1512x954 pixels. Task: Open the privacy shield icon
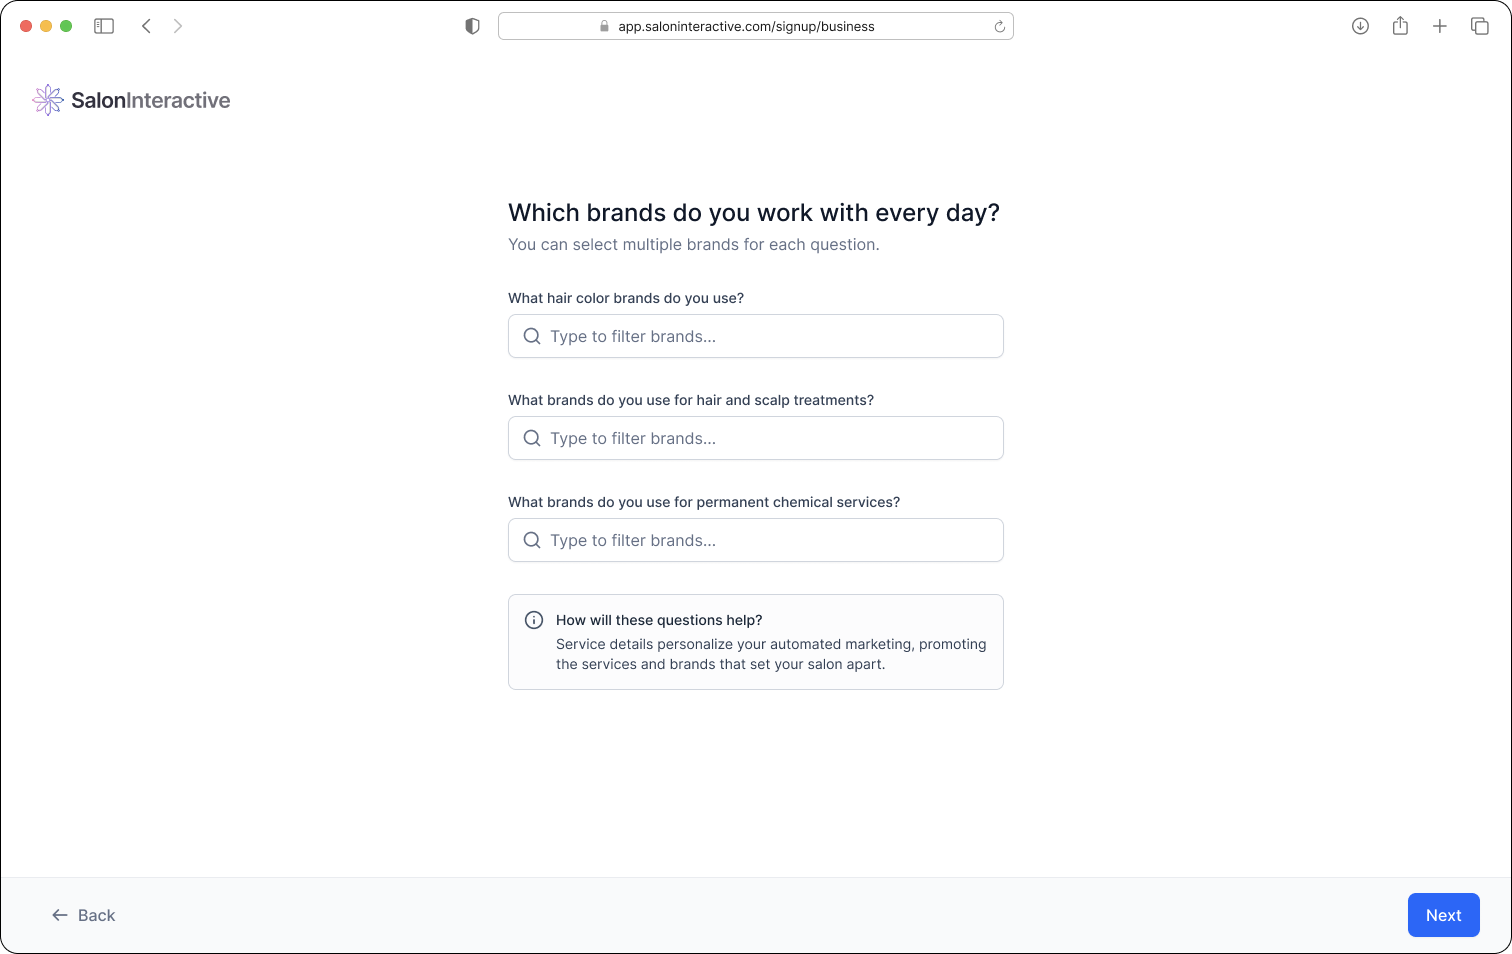click(x=473, y=26)
